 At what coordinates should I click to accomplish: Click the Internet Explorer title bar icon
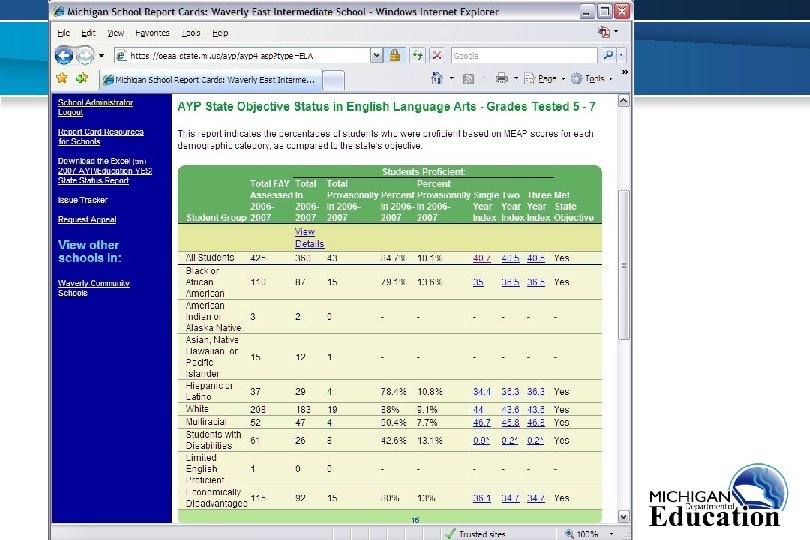pos(59,11)
